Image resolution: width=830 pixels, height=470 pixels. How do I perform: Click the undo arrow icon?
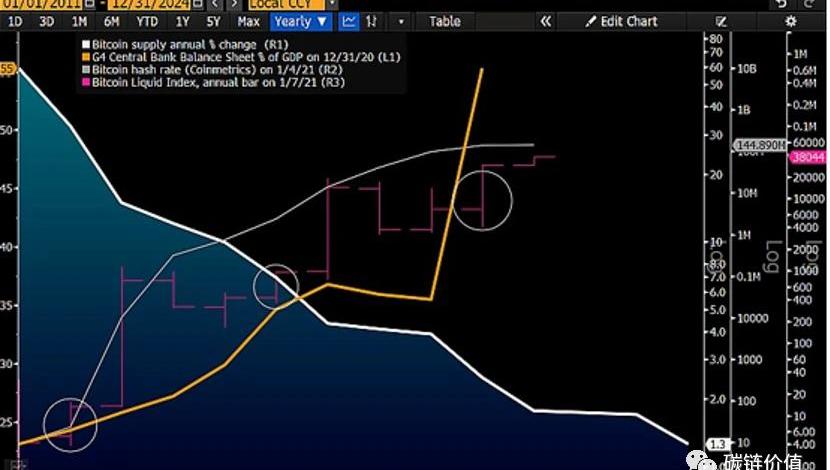781,4
